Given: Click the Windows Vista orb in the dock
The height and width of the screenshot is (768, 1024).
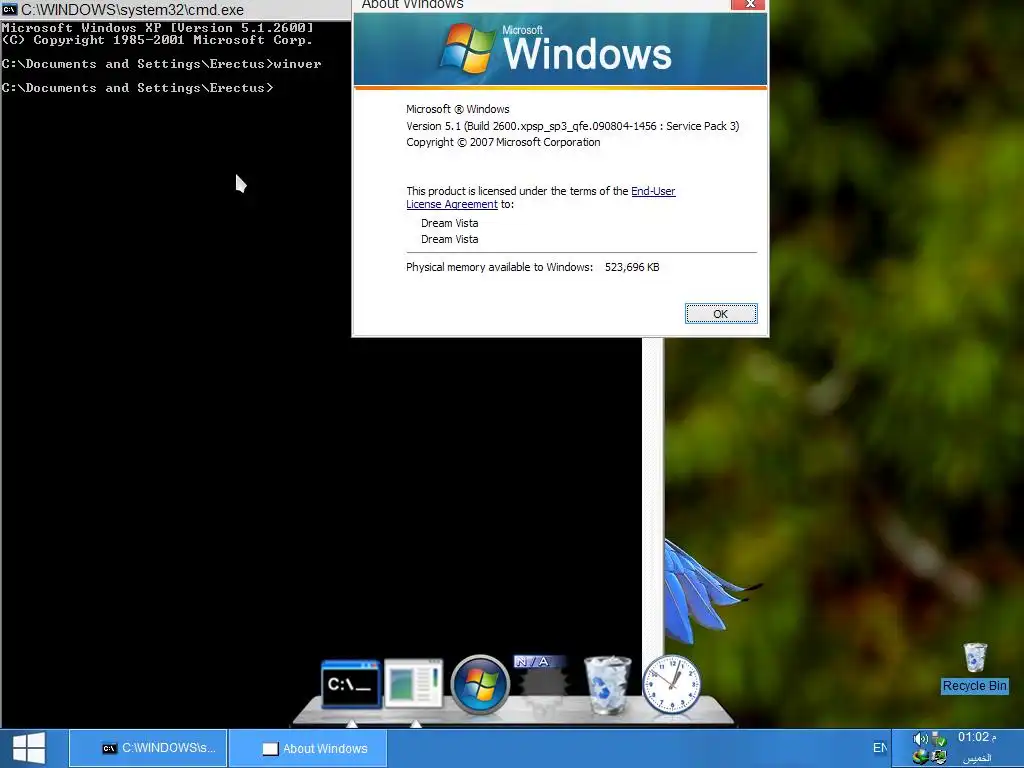Looking at the screenshot, I should (x=480, y=684).
